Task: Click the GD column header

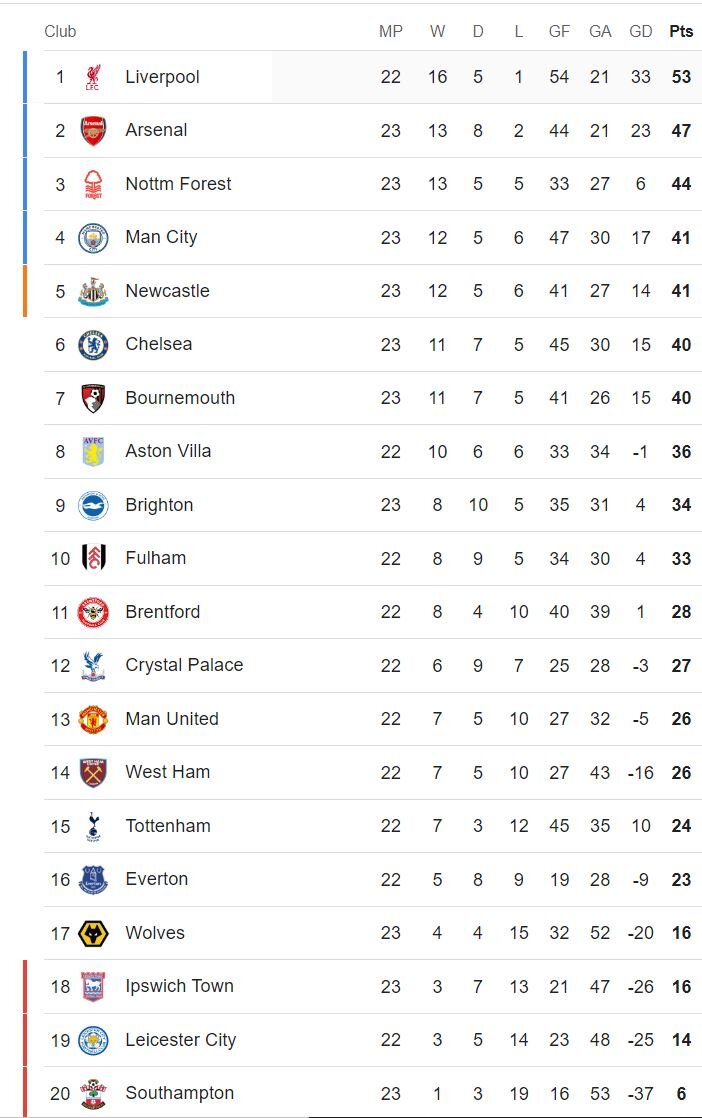Action: (641, 31)
